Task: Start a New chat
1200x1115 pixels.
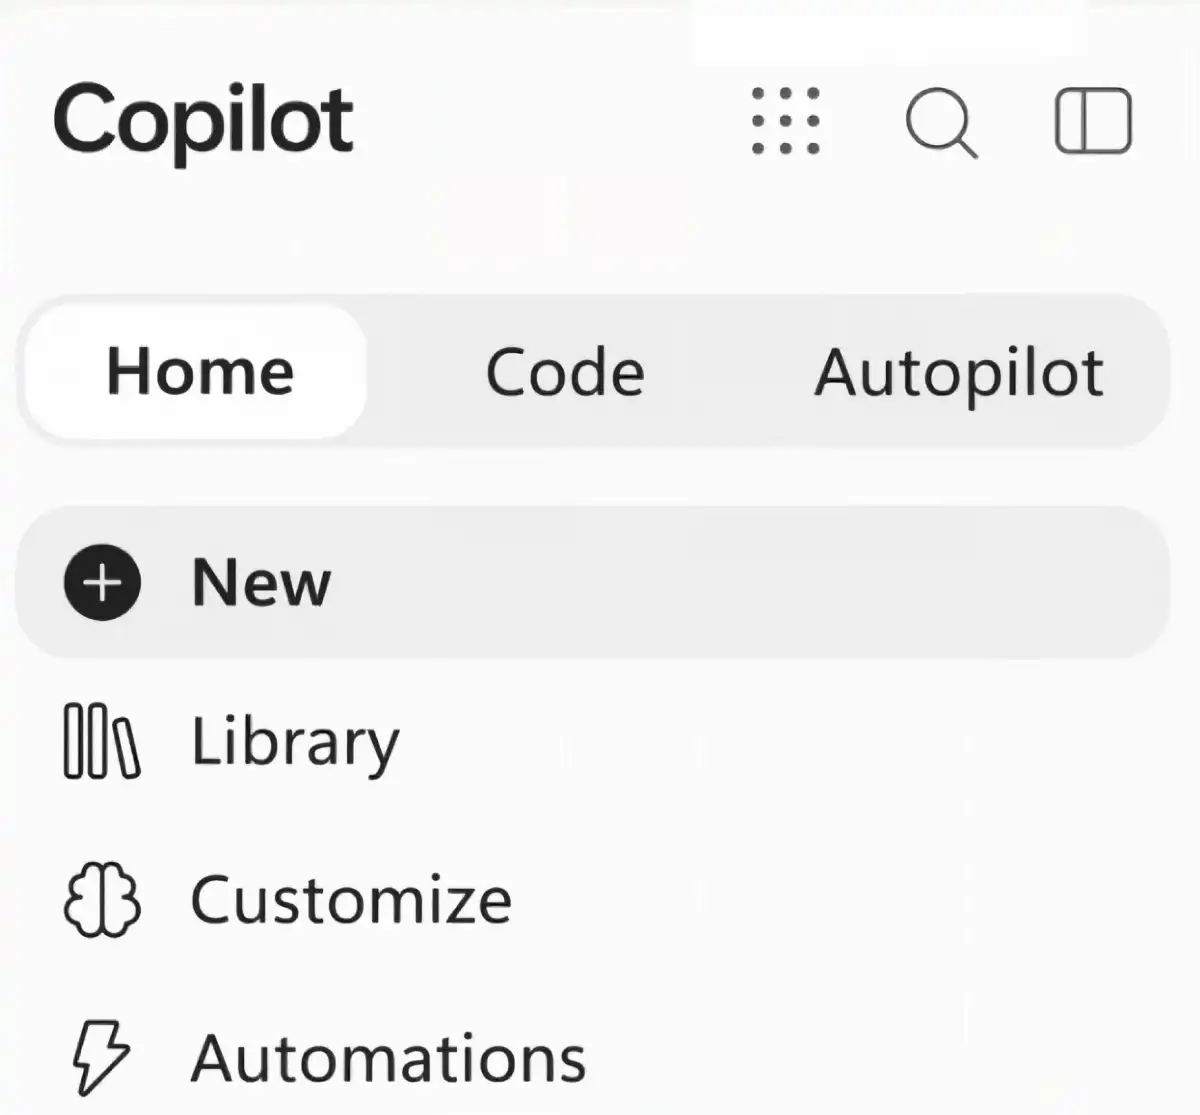Action: (x=592, y=582)
